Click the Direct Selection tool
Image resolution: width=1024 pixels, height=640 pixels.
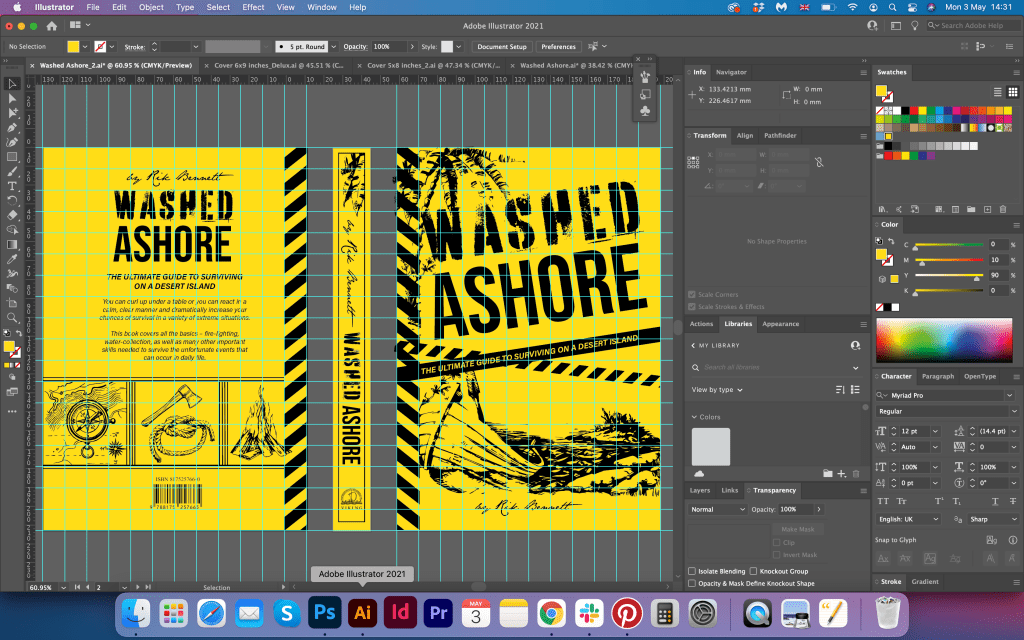(12, 99)
